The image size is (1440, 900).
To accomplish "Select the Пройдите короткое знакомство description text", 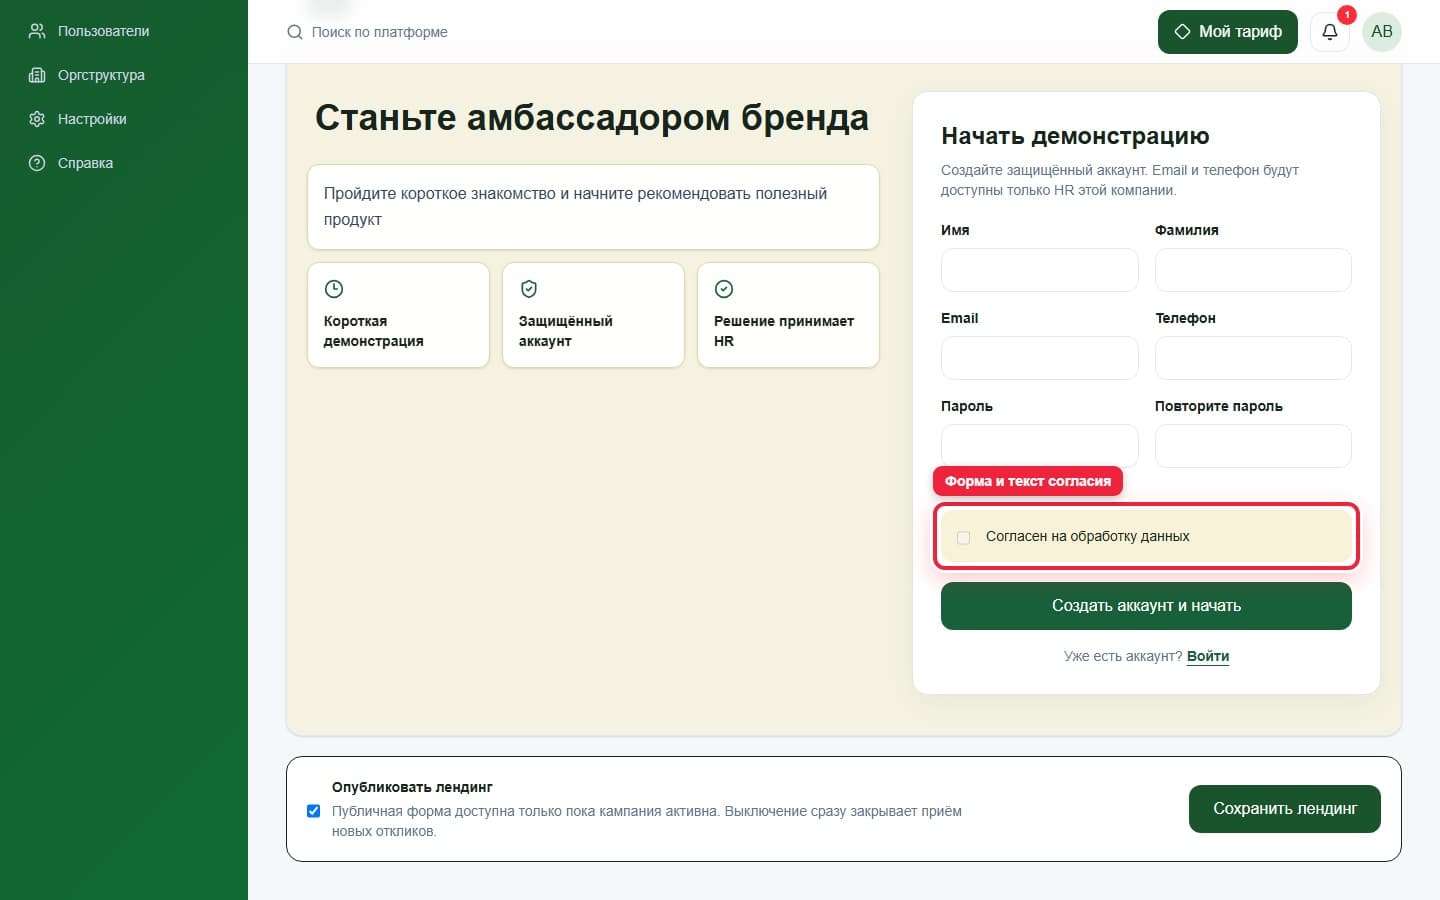I will (575, 206).
